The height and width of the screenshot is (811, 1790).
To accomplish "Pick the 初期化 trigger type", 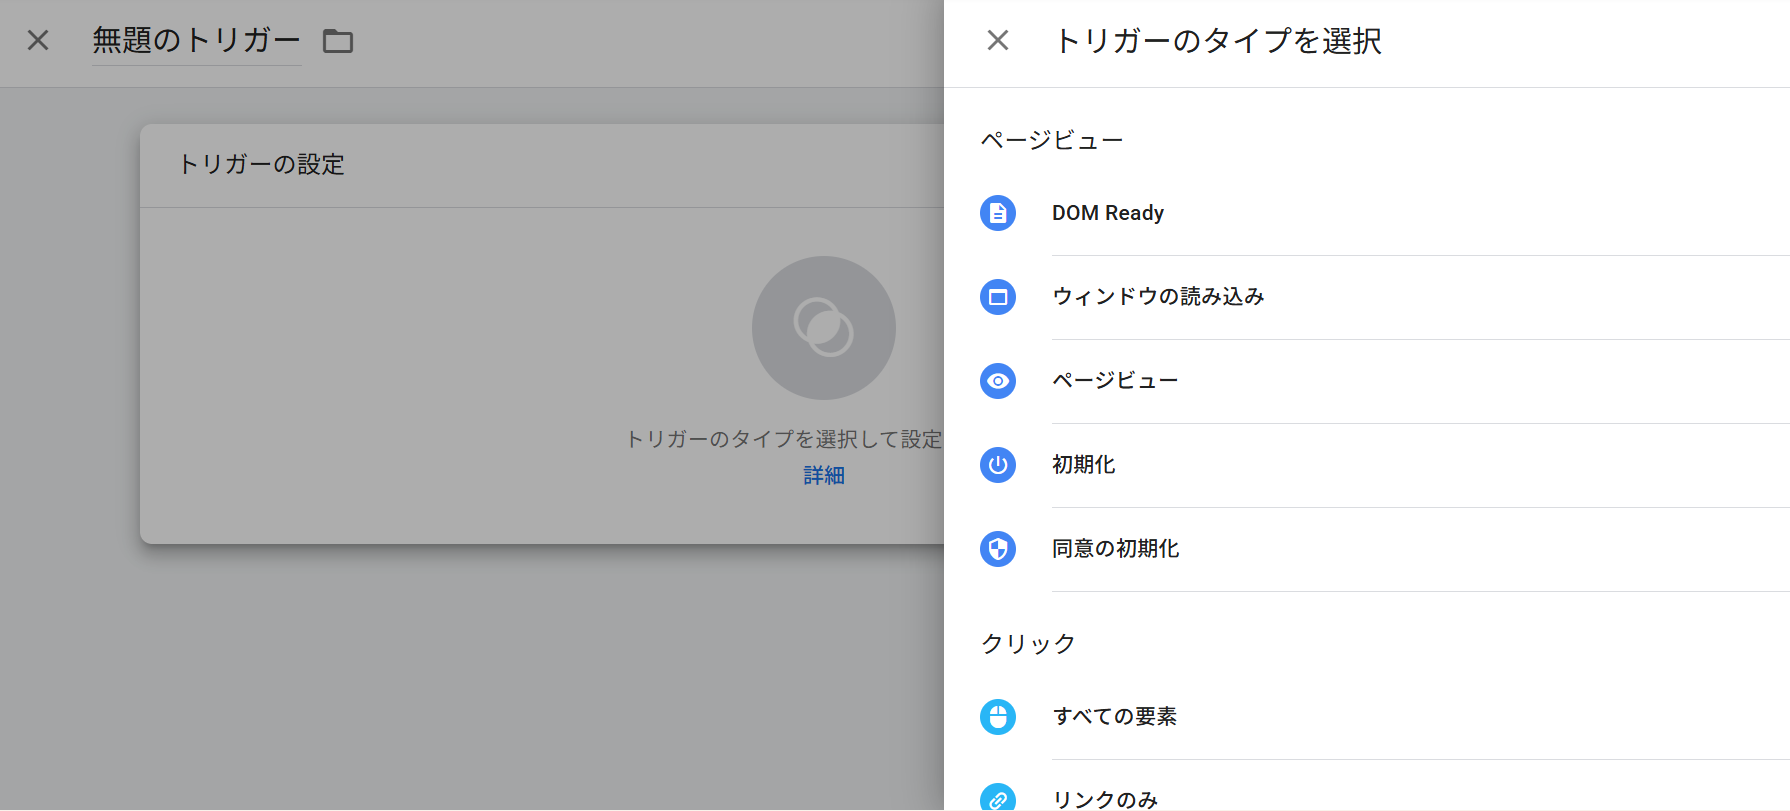I will pyautogui.click(x=1083, y=465).
